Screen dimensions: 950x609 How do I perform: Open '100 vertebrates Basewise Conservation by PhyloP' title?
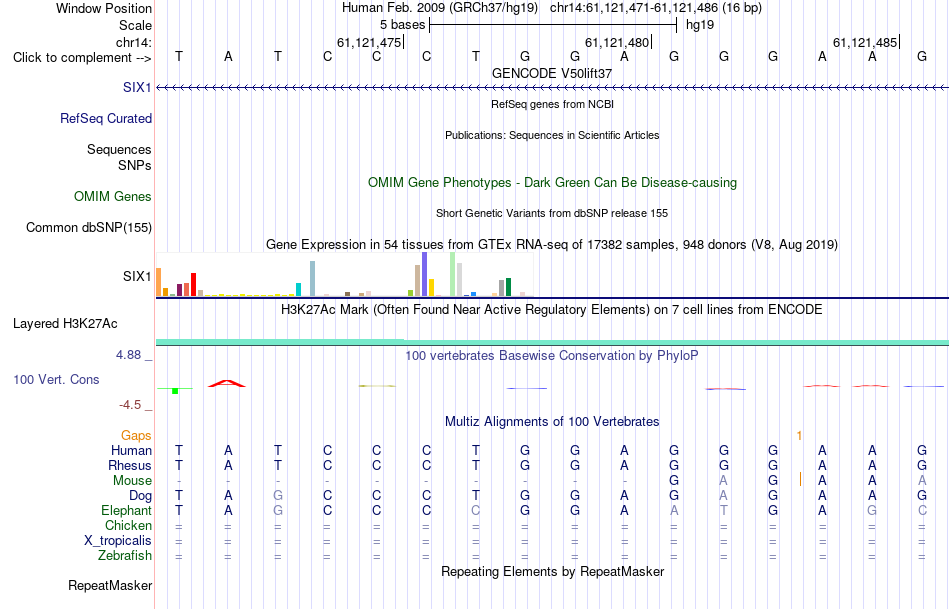click(552, 355)
